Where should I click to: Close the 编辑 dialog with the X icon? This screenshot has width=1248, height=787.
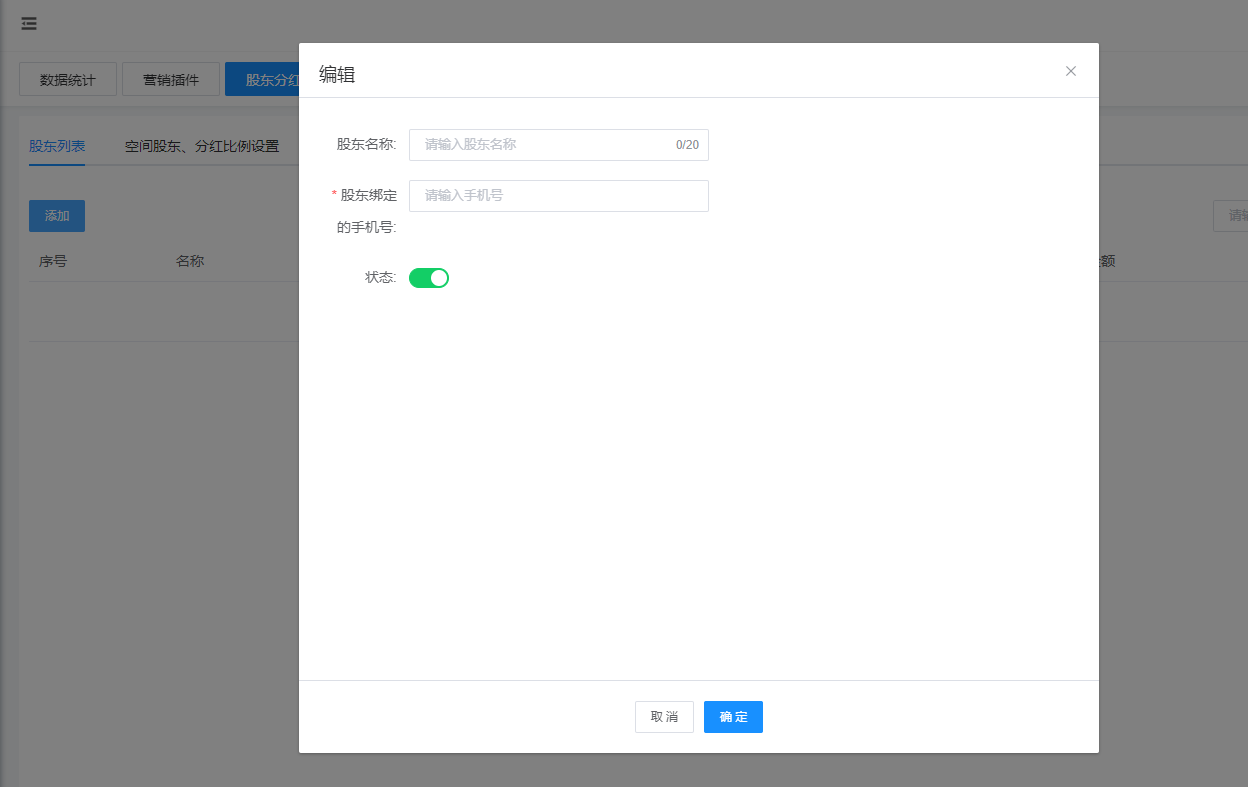[x=1071, y=71]
